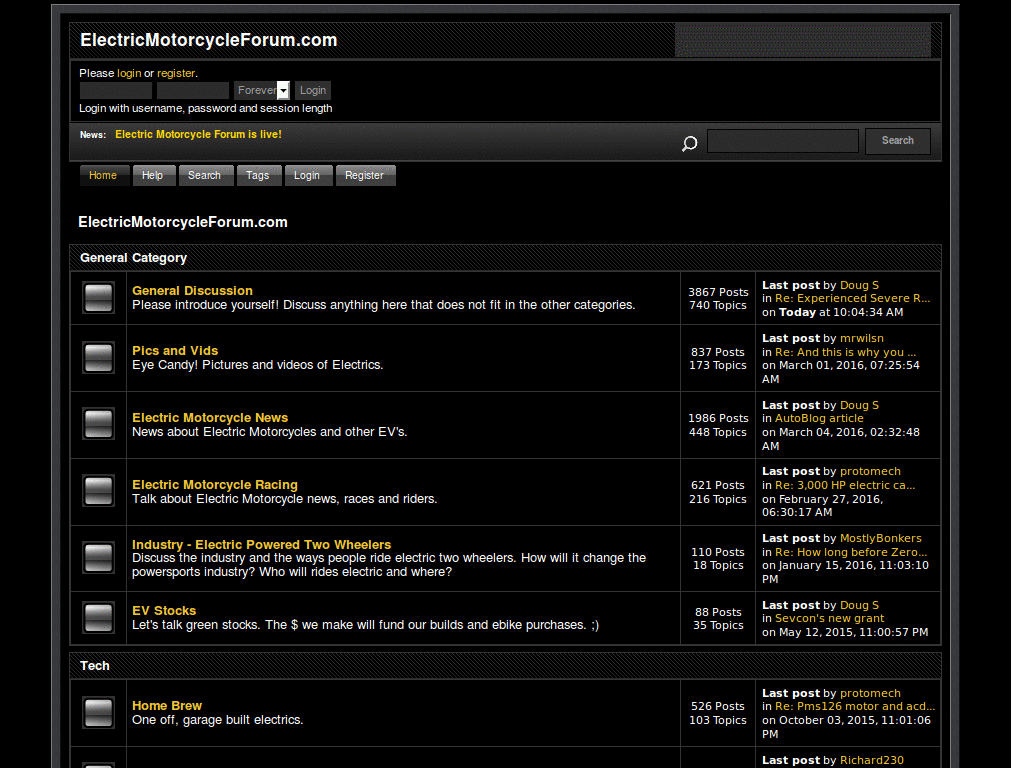1024x768 pixels.
Task: Follow the 'register' link in greeting
Action: tap(176, 73)
